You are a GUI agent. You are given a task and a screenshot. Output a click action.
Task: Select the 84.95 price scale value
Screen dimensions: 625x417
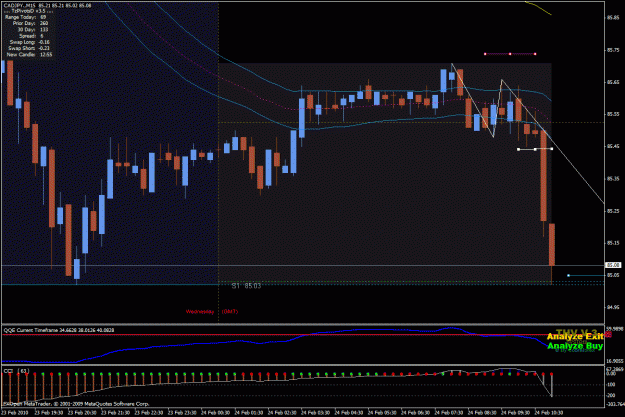(x=613, y=307)
